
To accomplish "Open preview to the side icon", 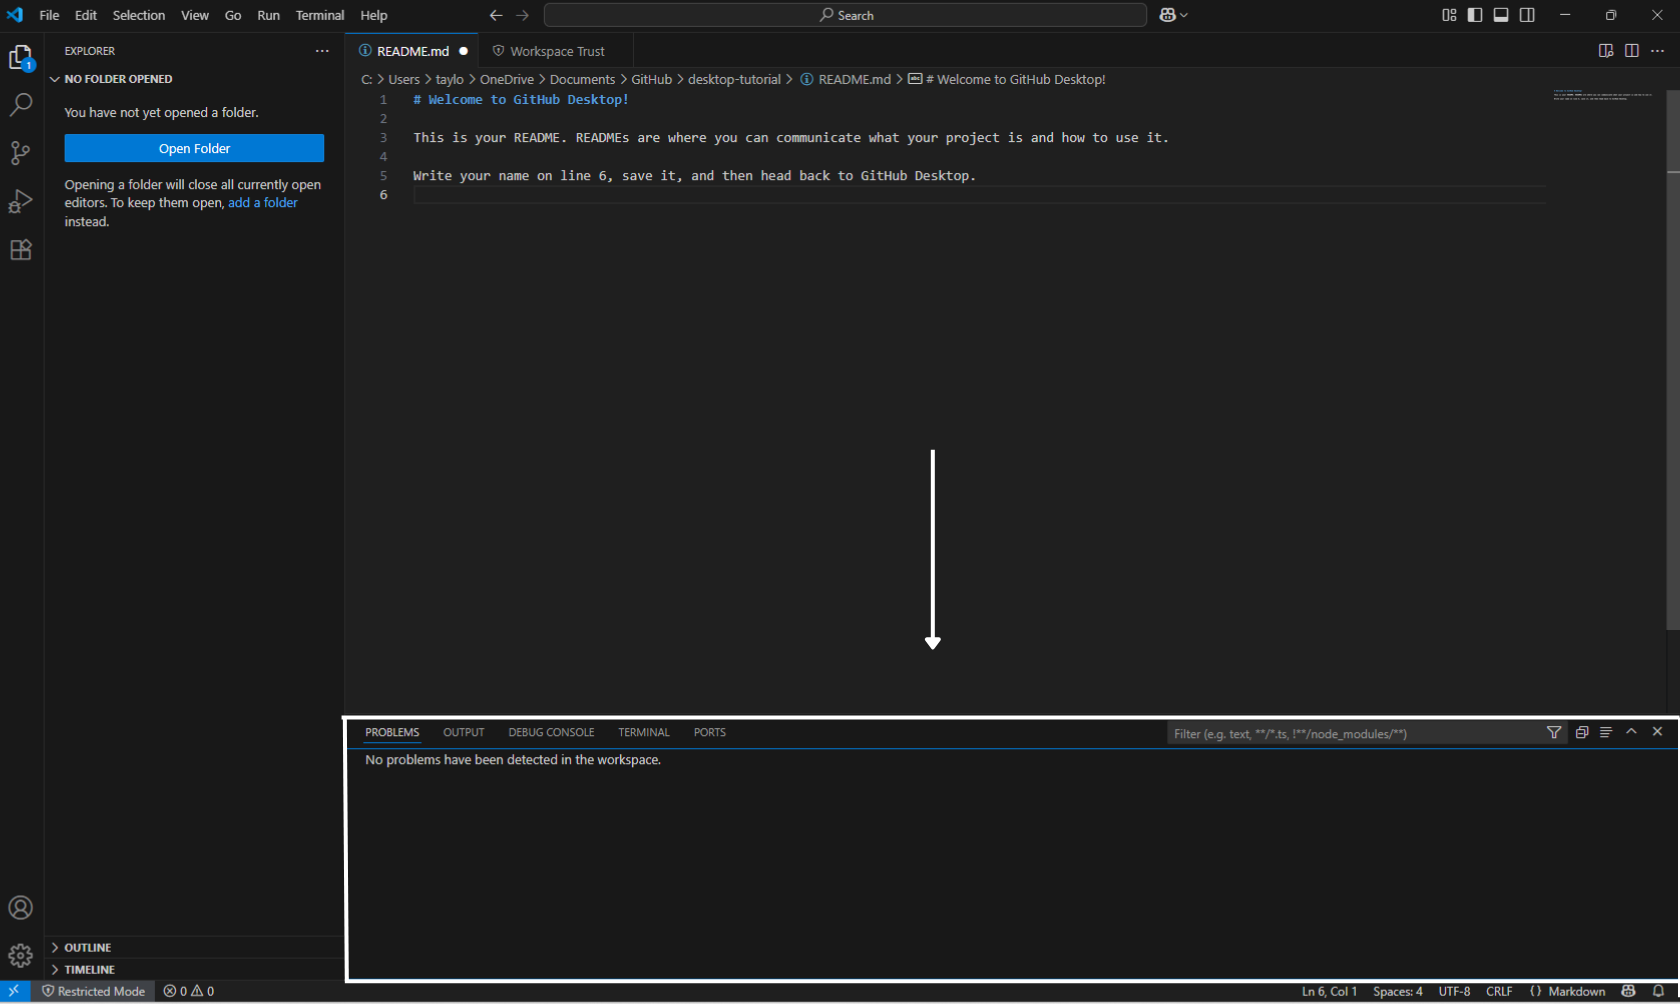I will click(1606, 51).
